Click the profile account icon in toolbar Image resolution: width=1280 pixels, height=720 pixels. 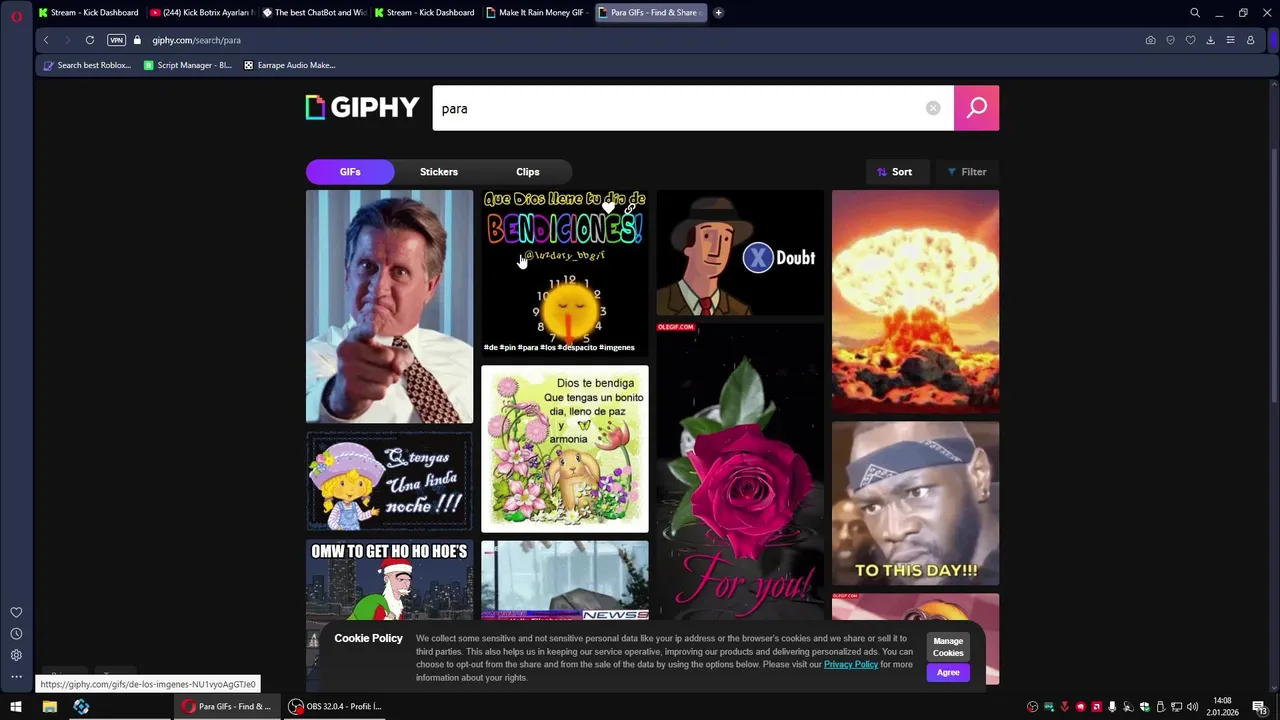(x=1250, y=40)
